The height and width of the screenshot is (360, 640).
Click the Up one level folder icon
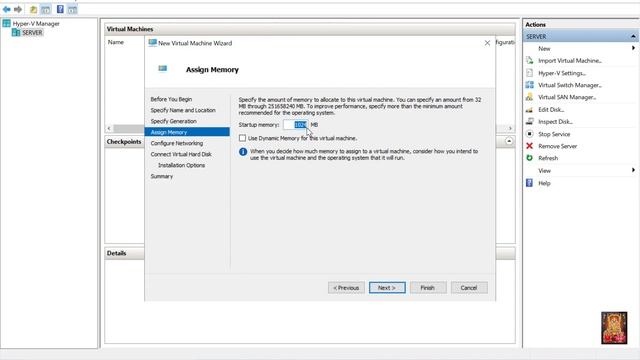[33, 9]
